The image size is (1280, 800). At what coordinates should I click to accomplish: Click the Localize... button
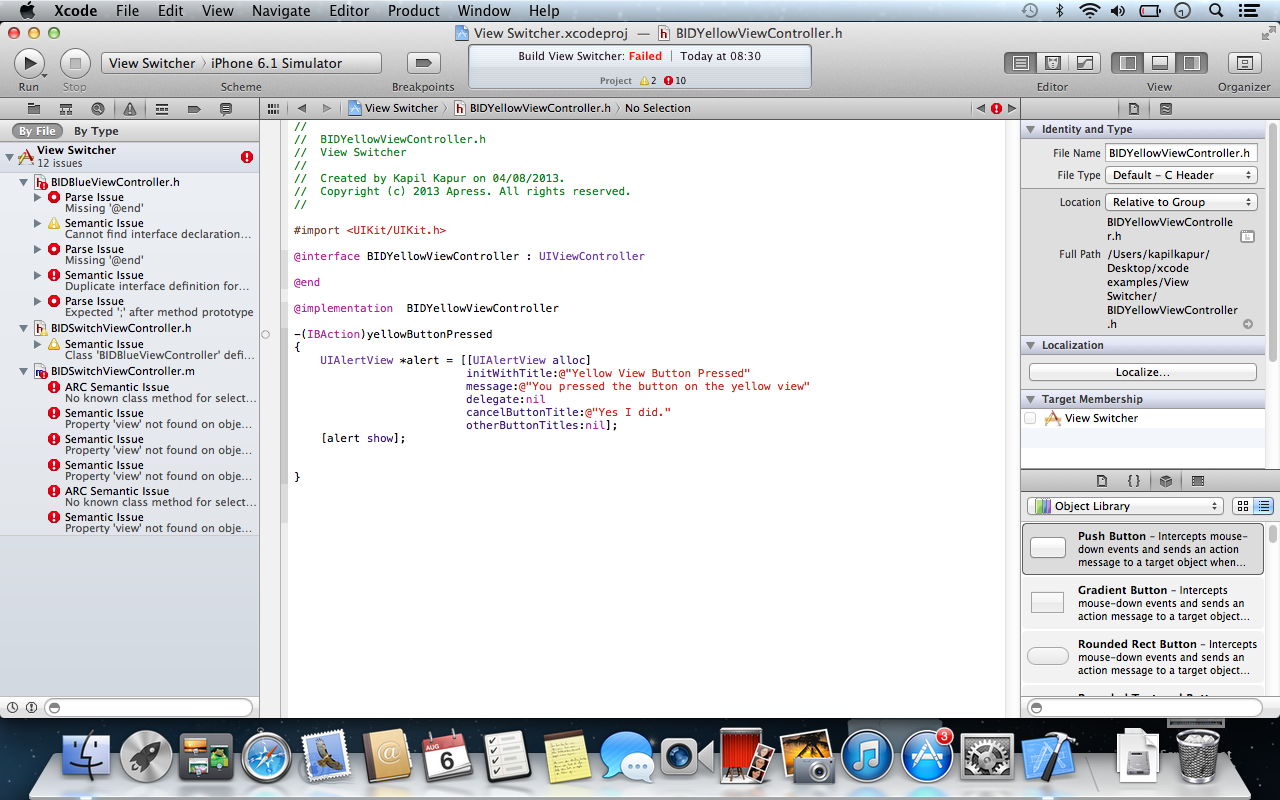pos(1142,372)
